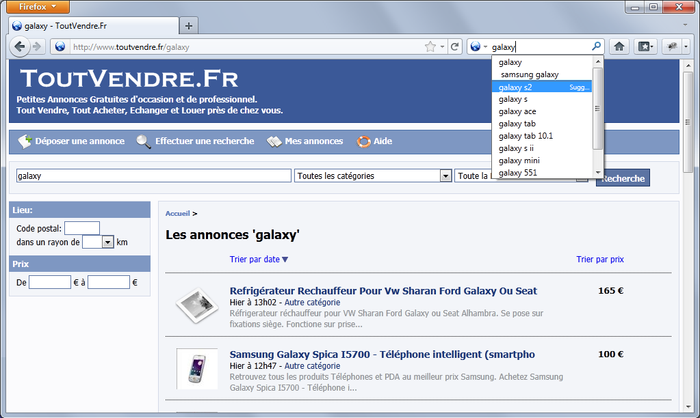Open listing 'Refrigérateur Rechauffeur Pour Vw Sharan'
This screenshot has height=418, width=700.
(383, 291)
